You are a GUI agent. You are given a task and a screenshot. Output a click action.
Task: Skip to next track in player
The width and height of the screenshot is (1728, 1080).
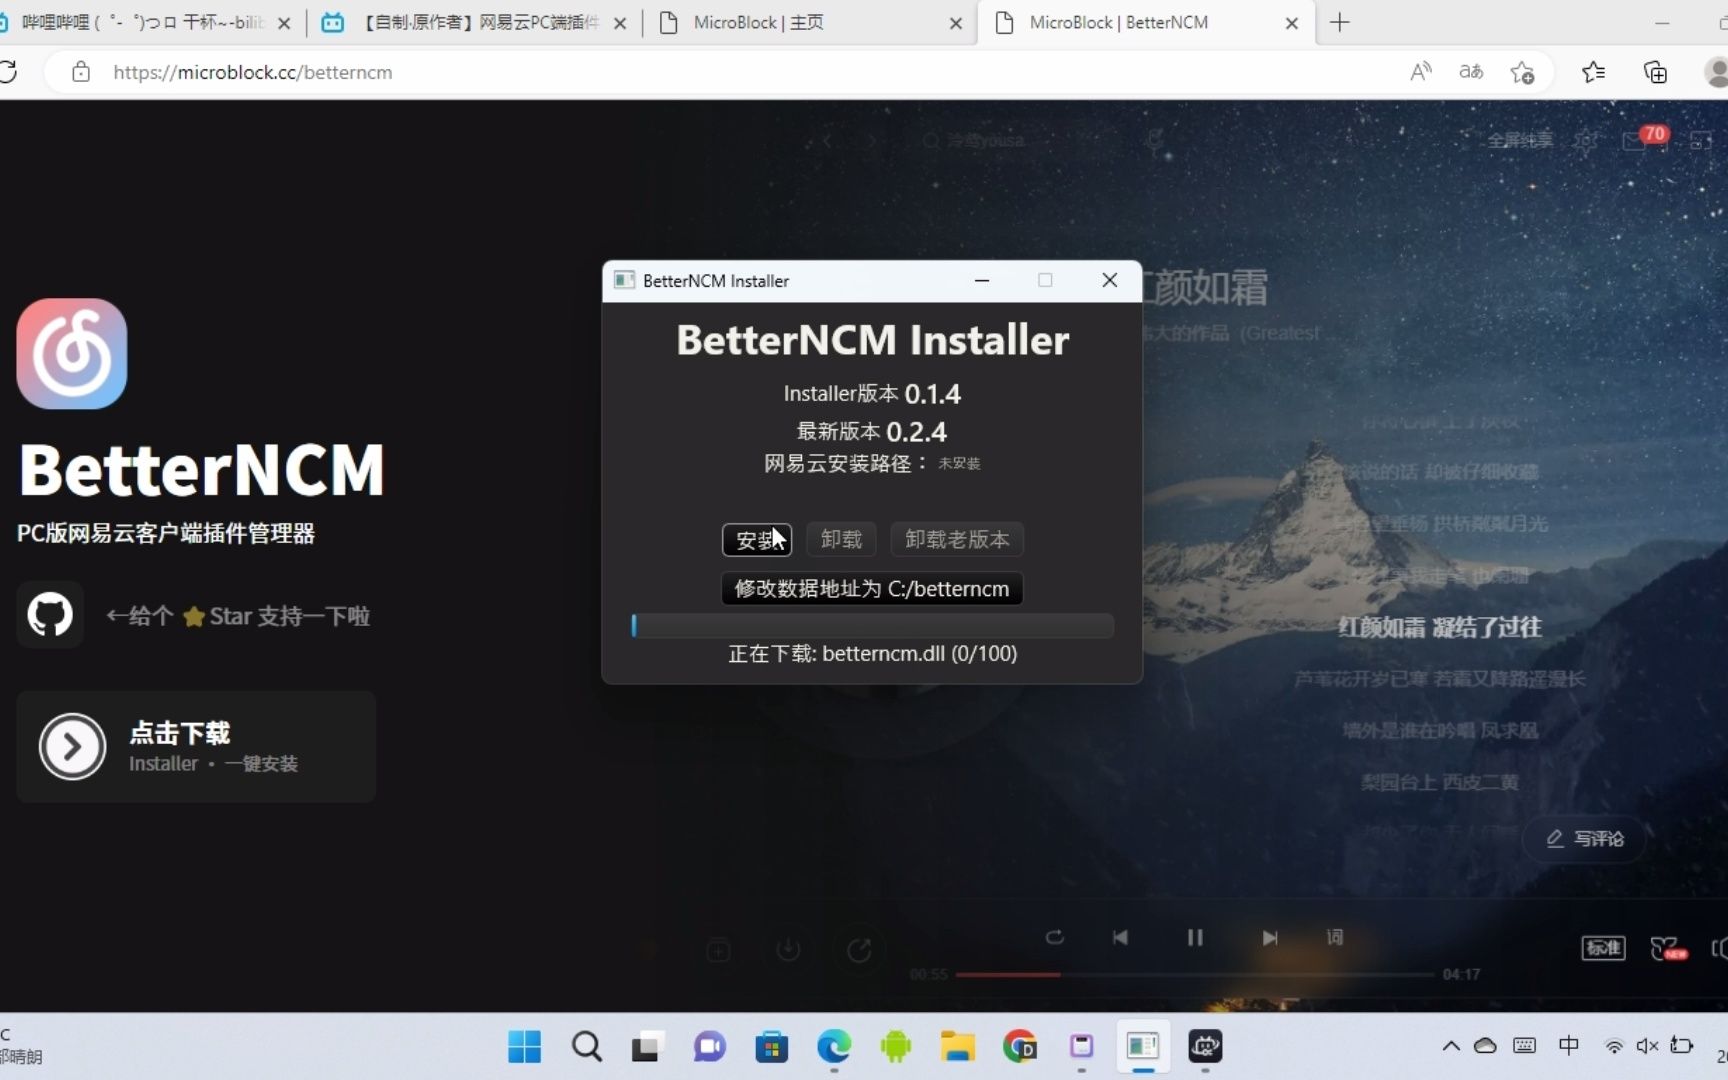point(1270,937)
